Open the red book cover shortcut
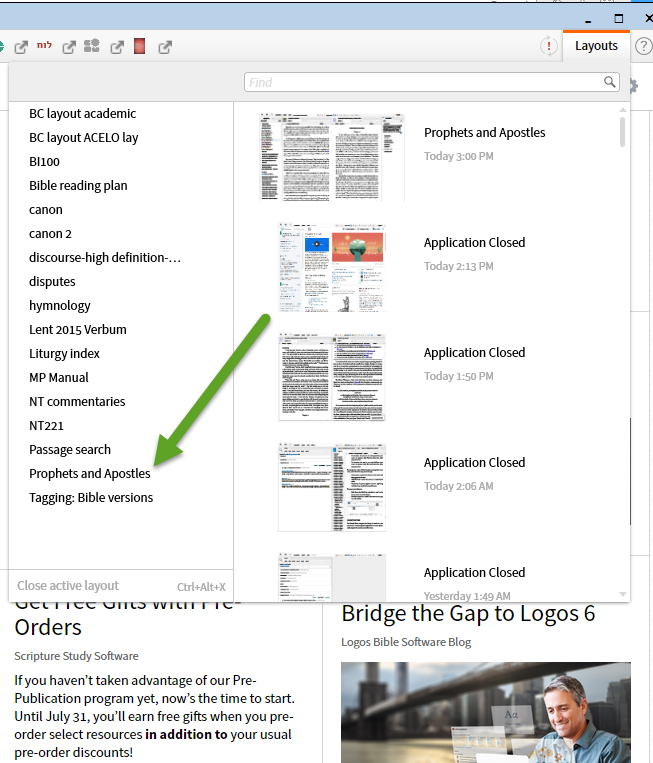Screen dimensions: 653x763 coord(140,46)
